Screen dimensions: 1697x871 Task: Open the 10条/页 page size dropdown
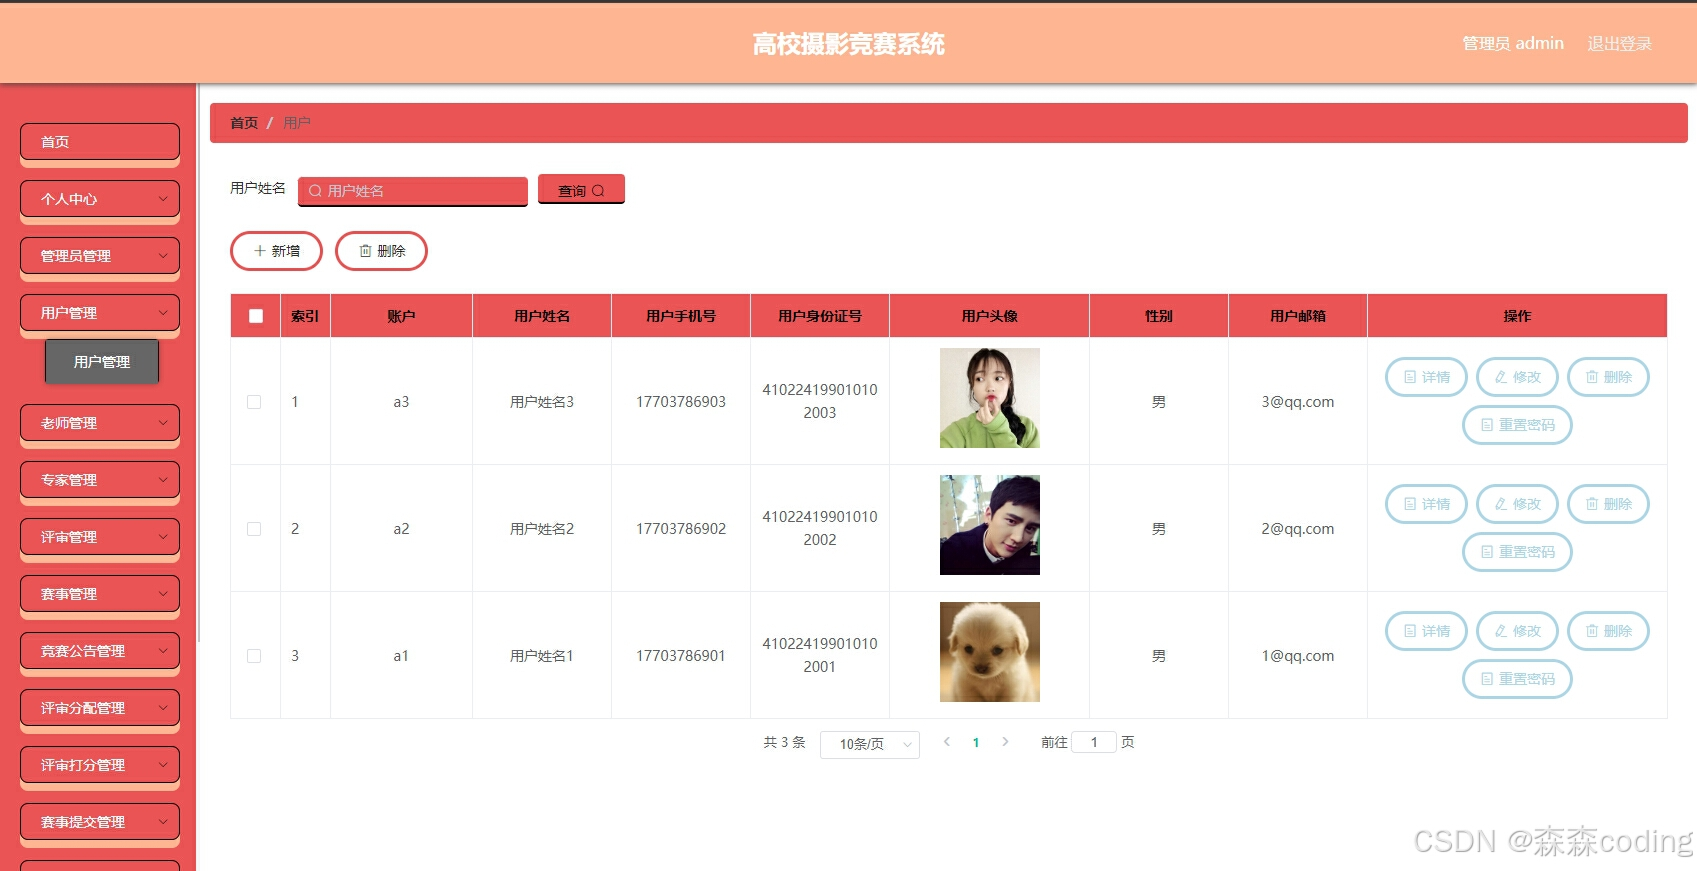869,744
